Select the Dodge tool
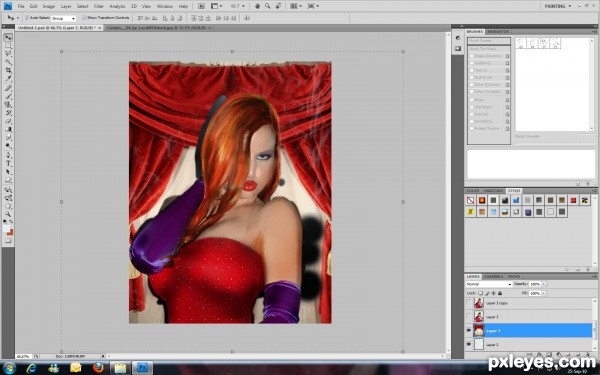Screen dimensions: 600x375 (x=8, y=146)
